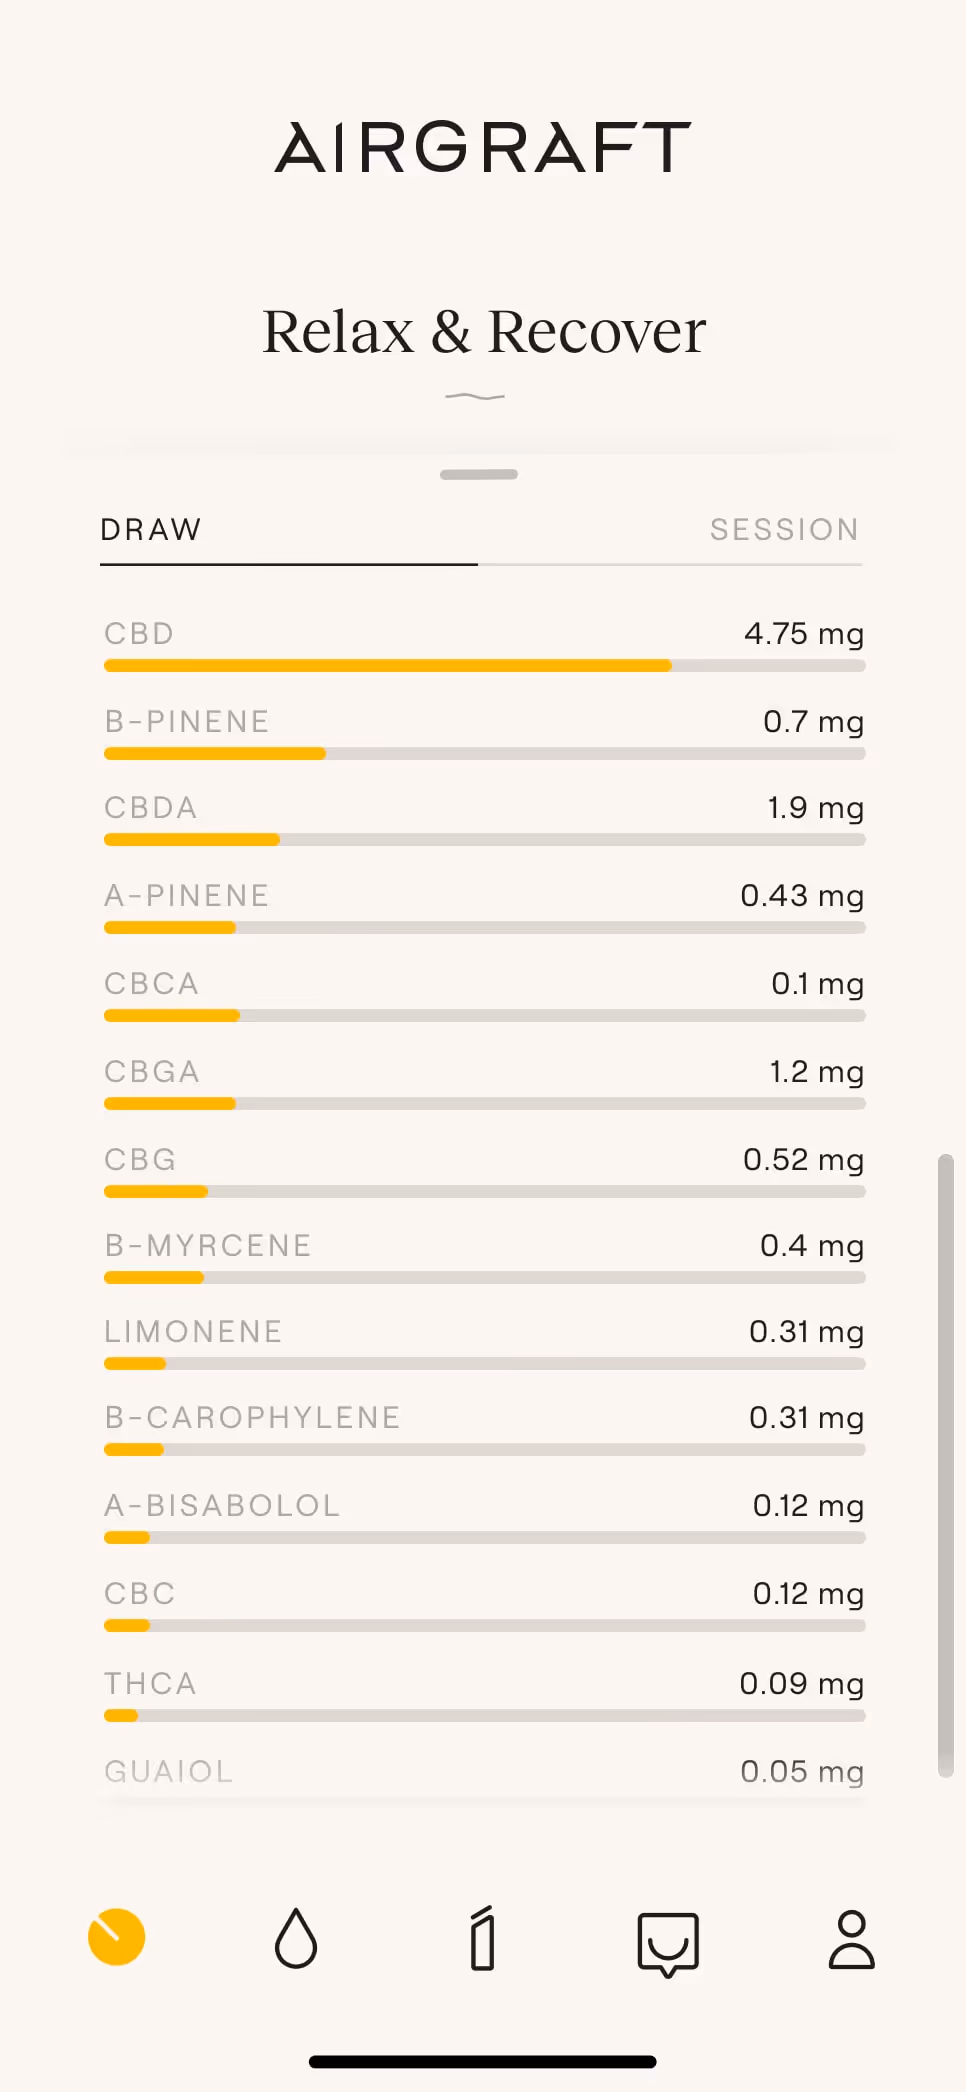966x2092 pixels.
Task: Click the AIRGRAFT logo
Action: (483, 148)
